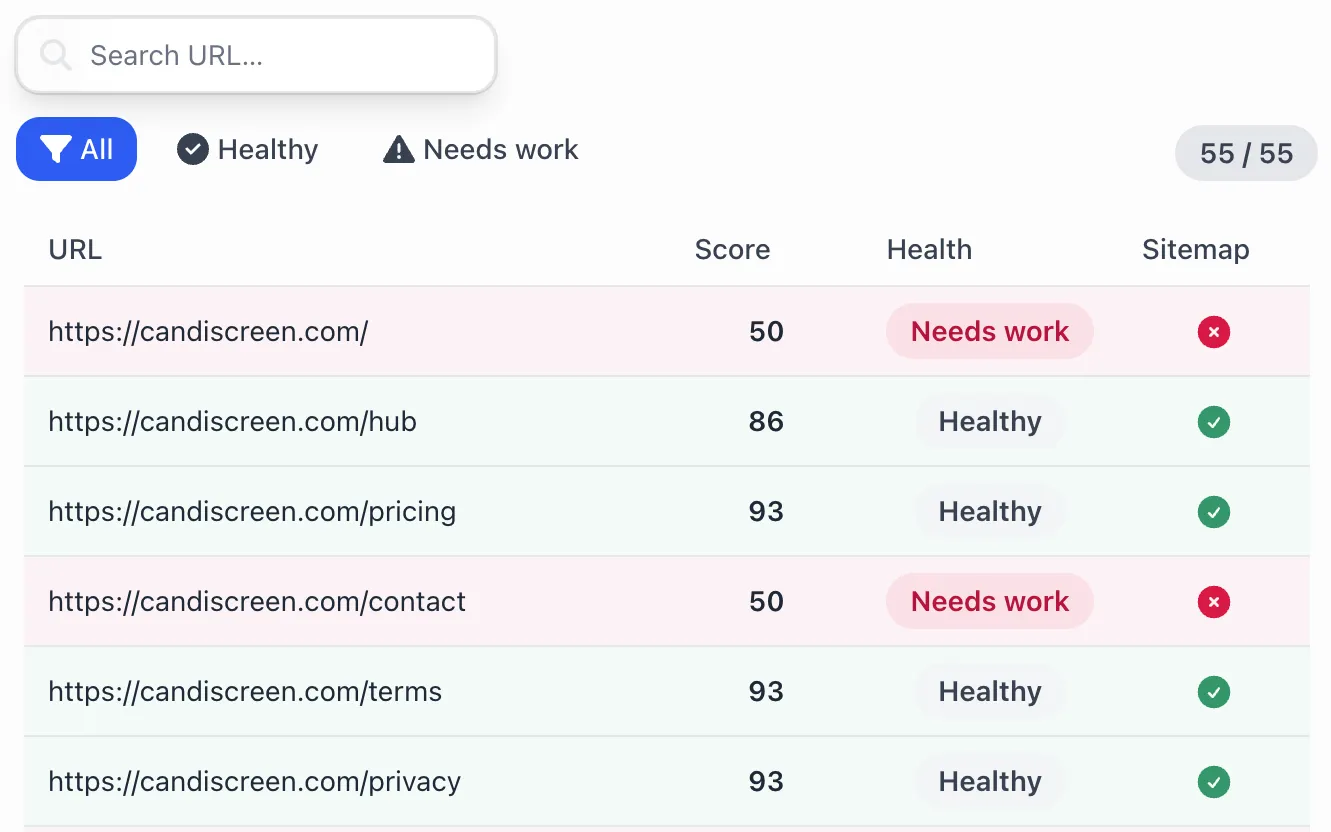Click the Healthy badge on pricing row
1331x832 pixels.
point(990,511)
